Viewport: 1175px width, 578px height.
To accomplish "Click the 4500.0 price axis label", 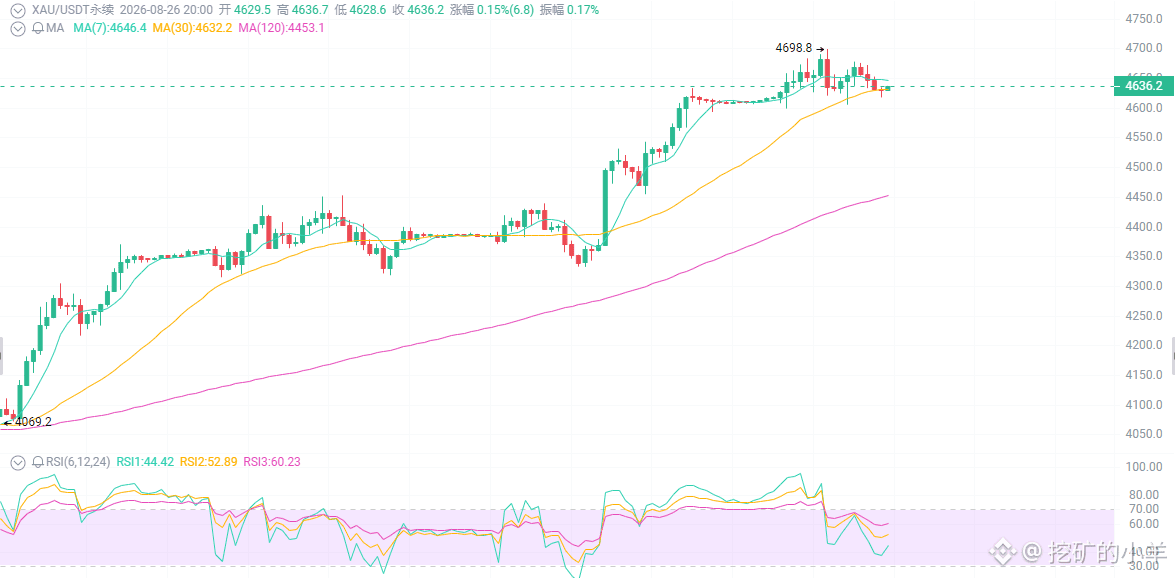I will (x=1143, y=166).
